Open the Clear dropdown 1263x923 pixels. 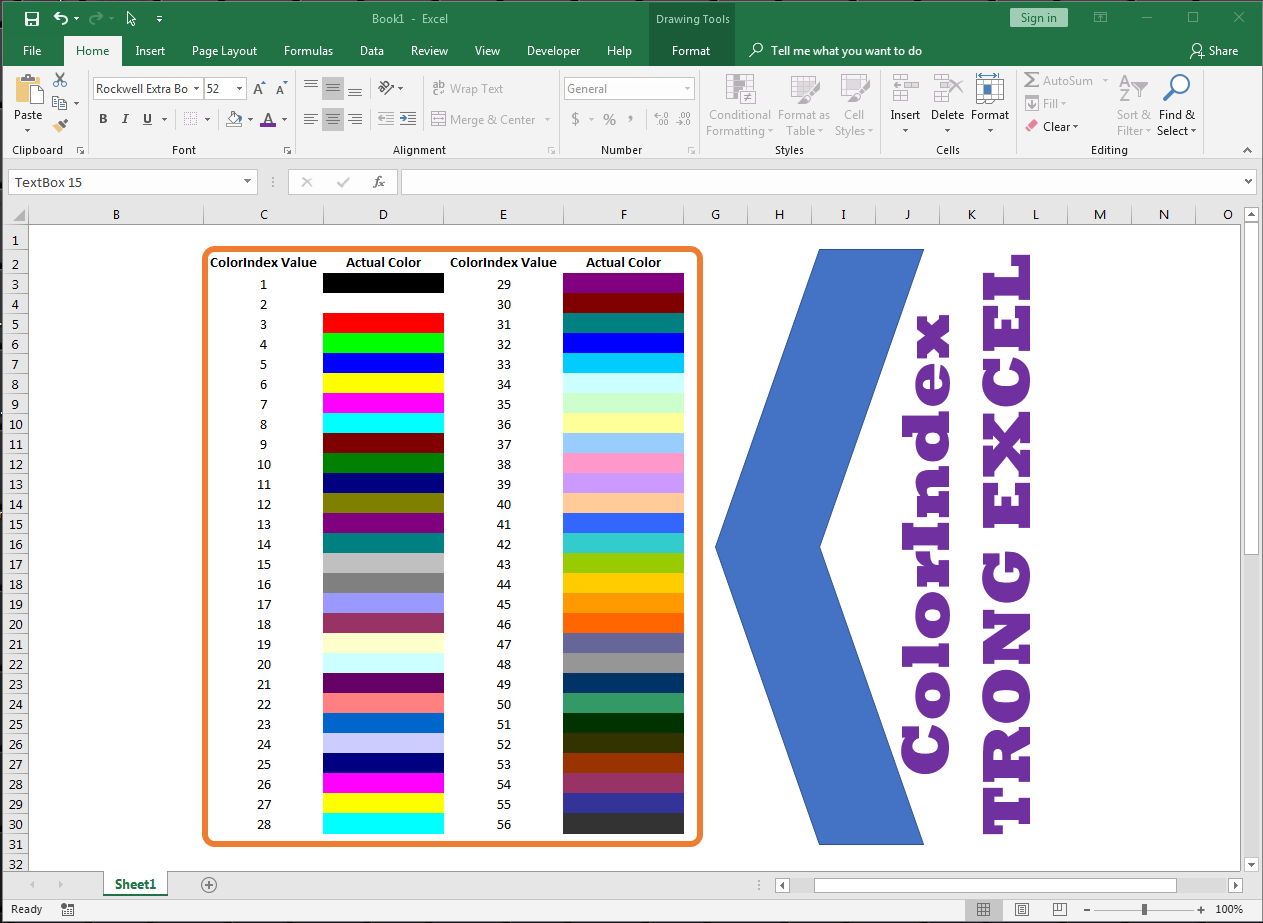pos(1052,127)
